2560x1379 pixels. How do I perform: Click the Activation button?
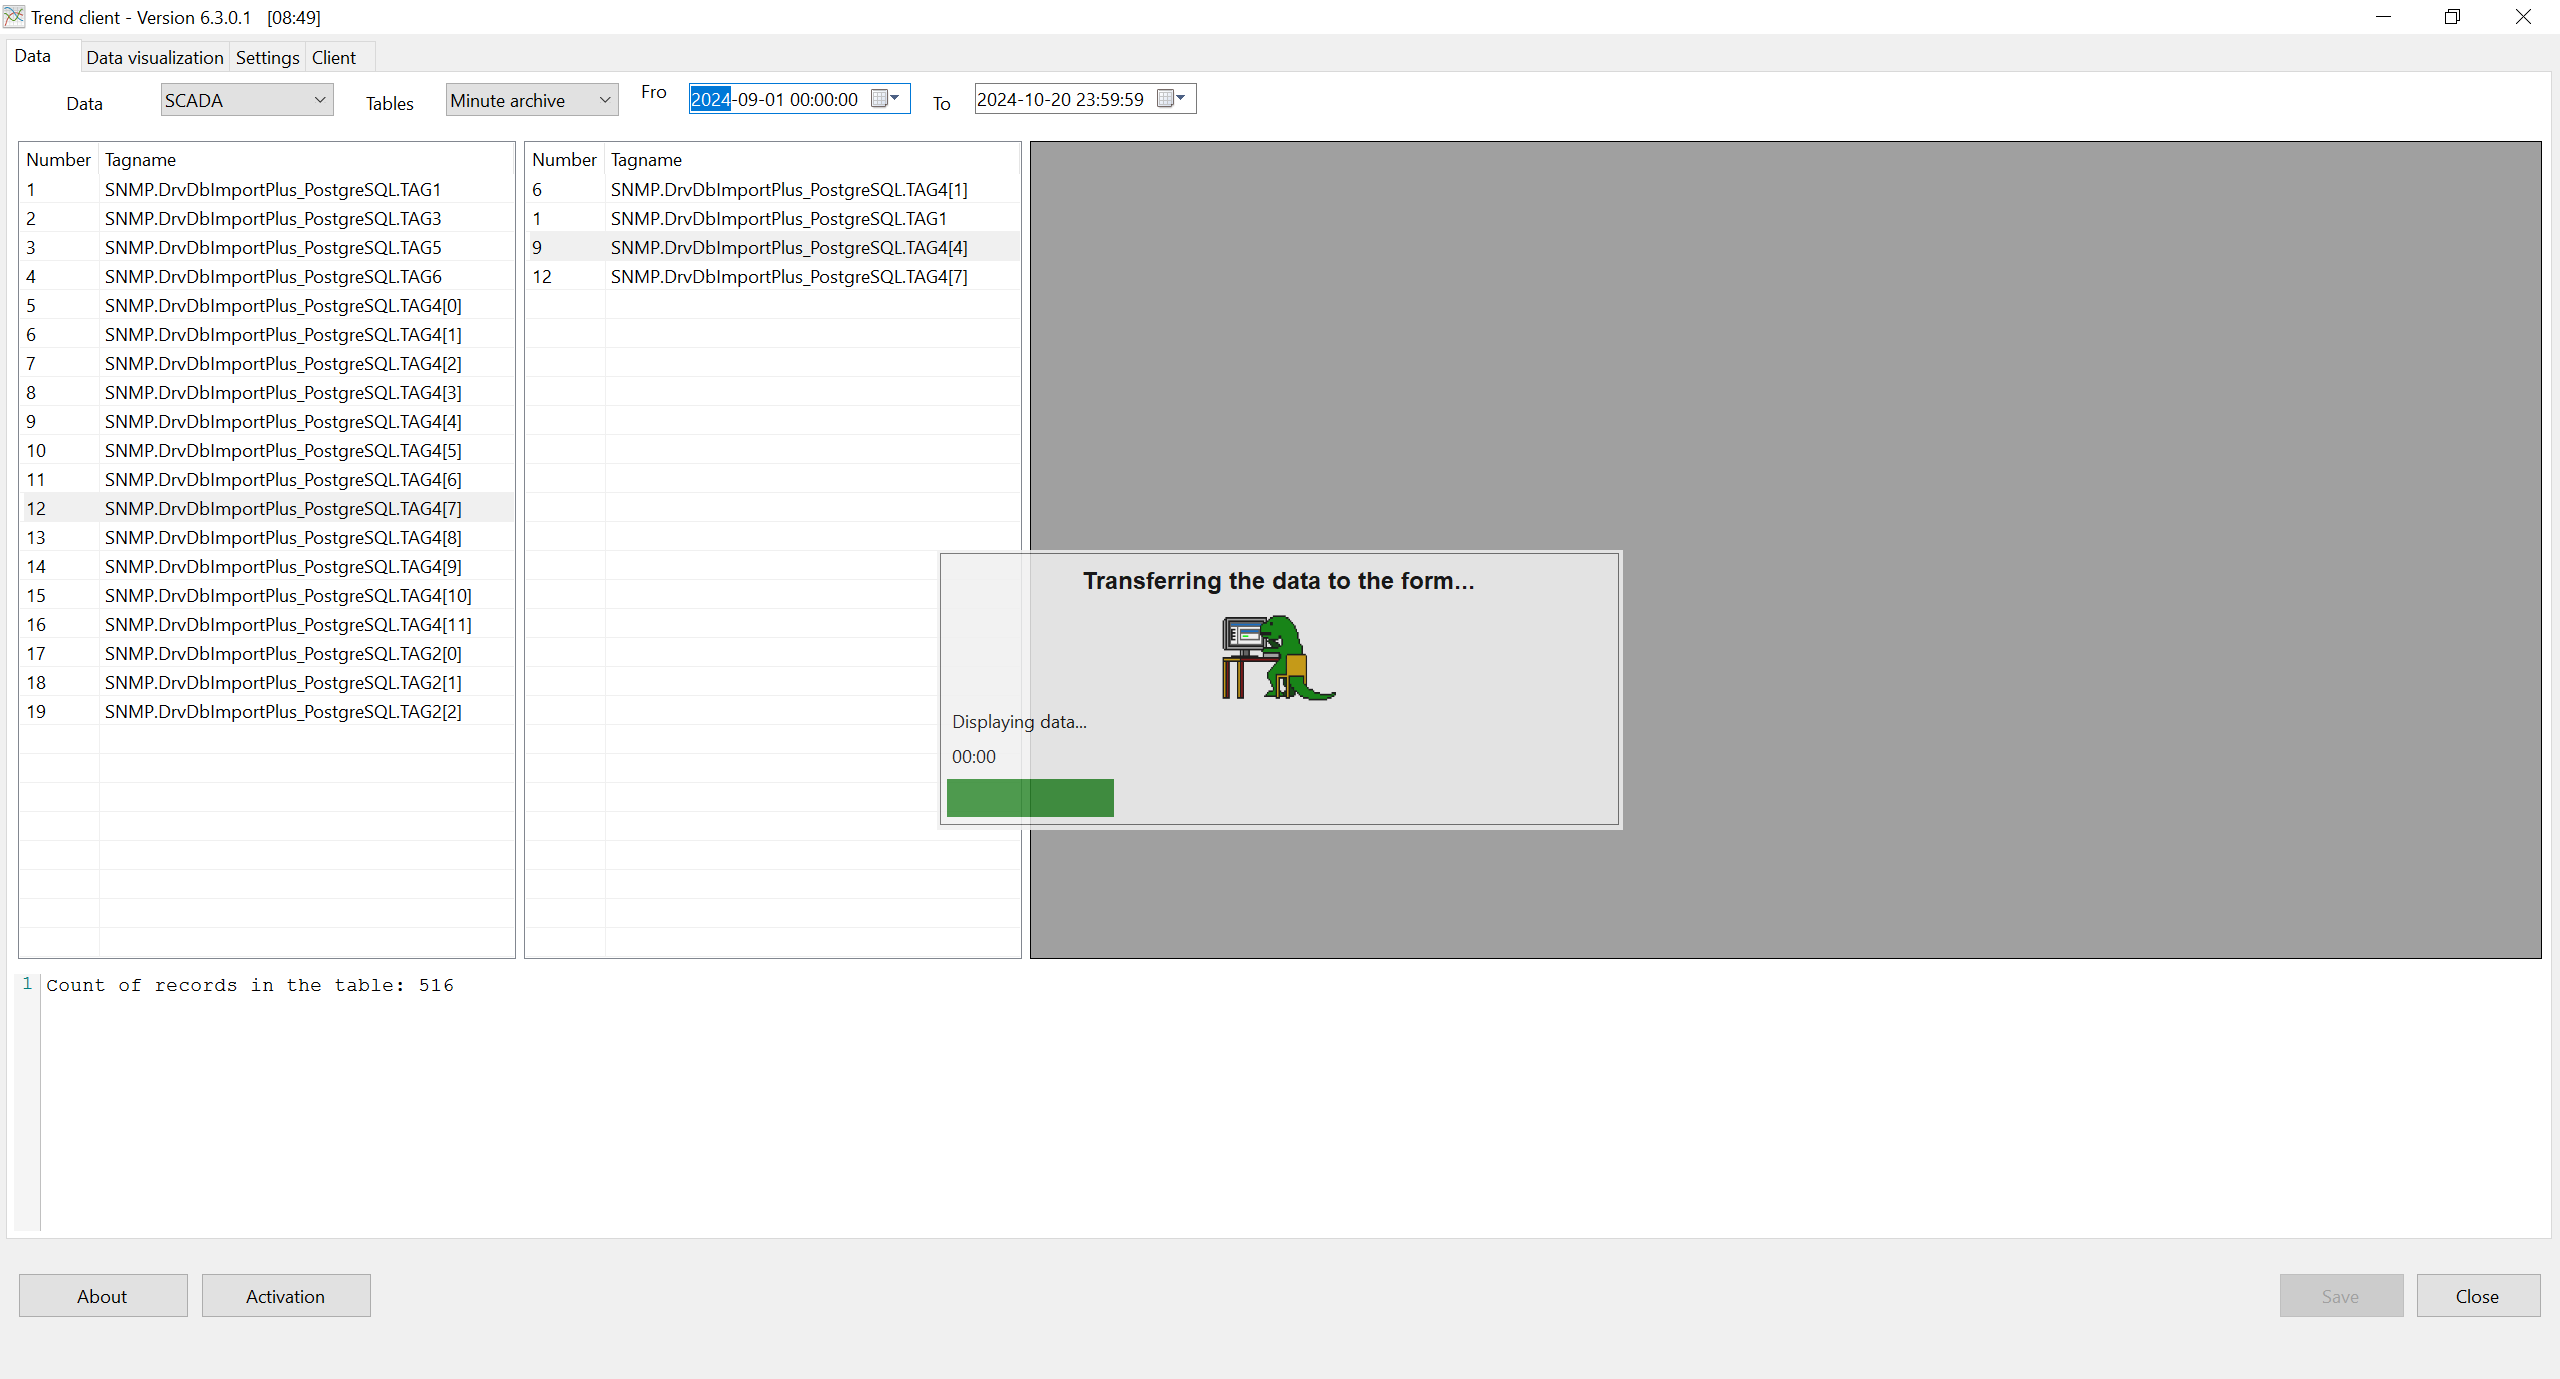click(286, 1296)
